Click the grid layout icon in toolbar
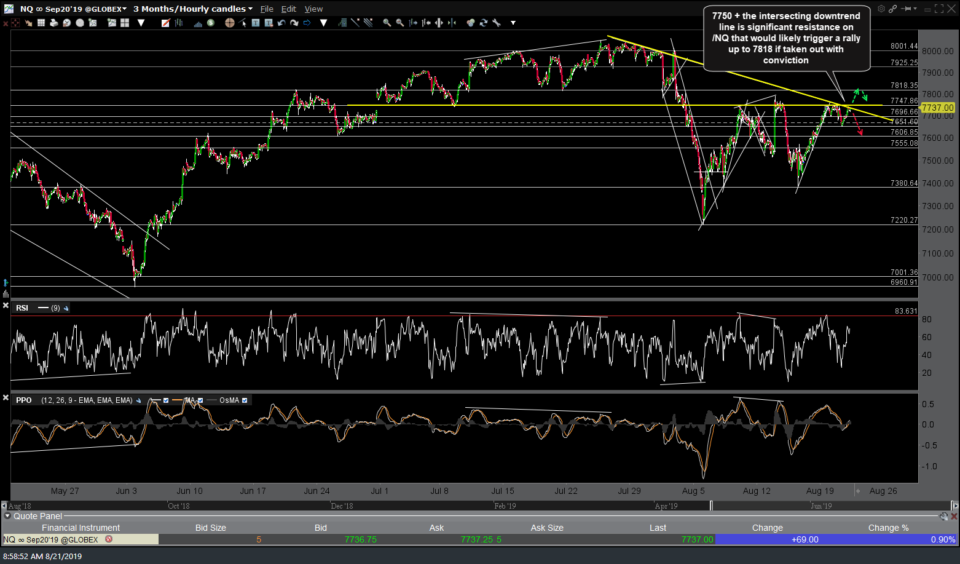The image size is (960, 564). click(41, 23)
